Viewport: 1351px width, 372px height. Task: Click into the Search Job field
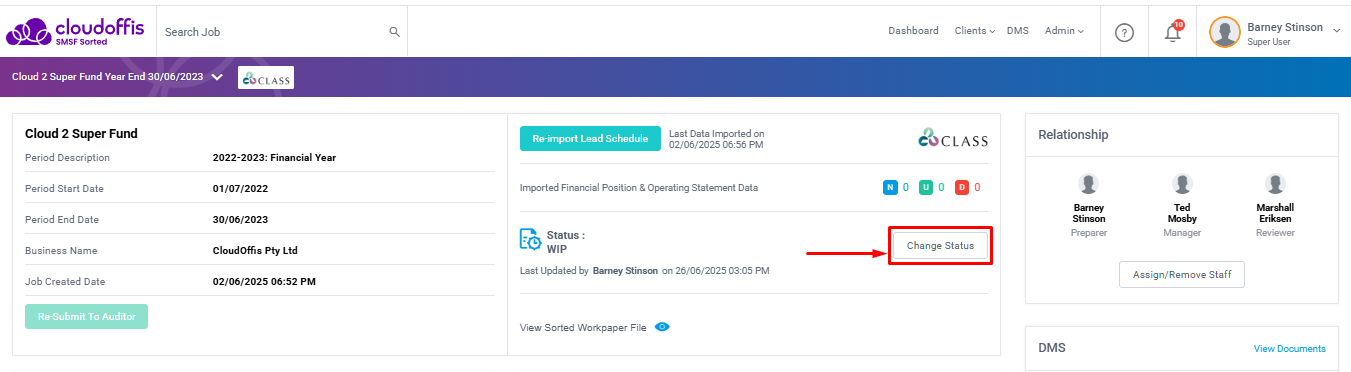pyautogui.click(x=281, y=32)
